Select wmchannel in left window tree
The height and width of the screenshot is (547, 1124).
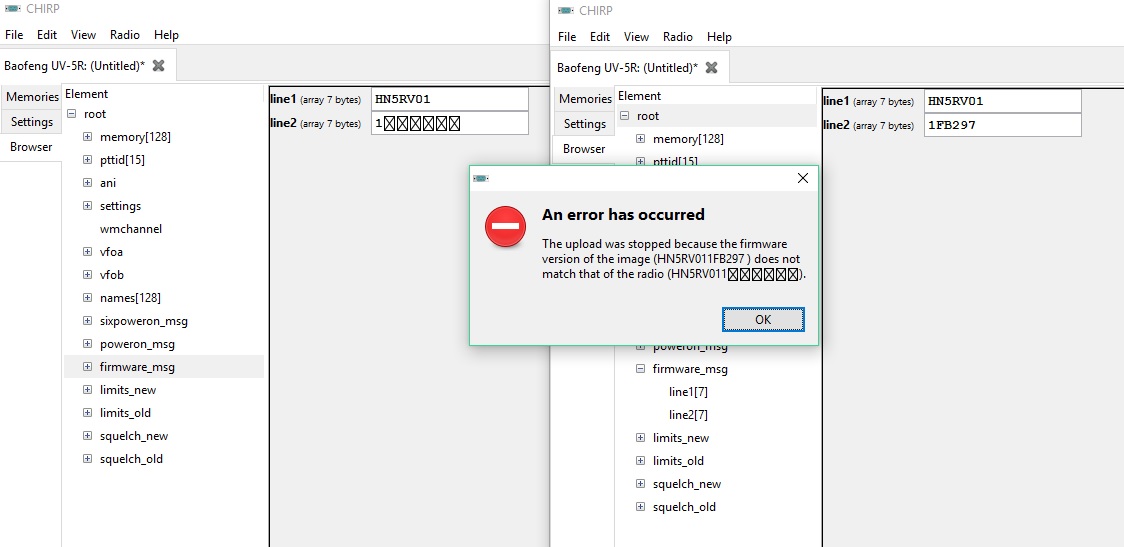pos(130,229)
